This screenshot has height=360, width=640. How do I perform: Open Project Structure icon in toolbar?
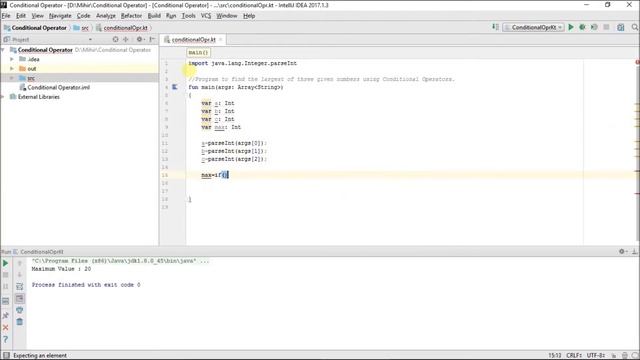[621, 27]
